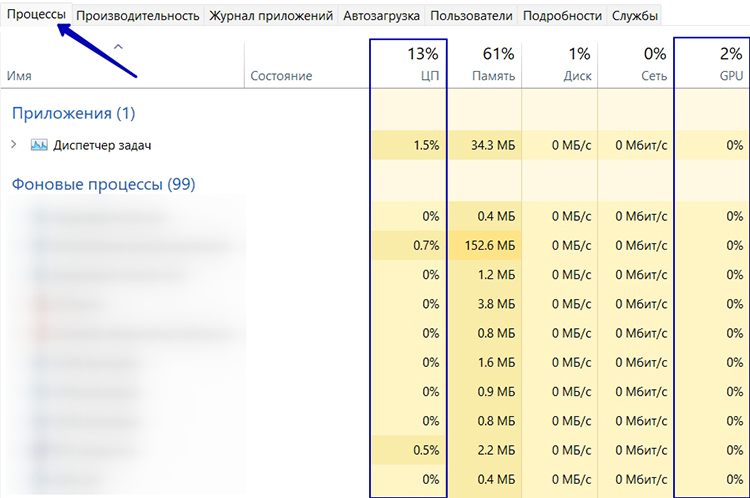Sort by the Диск column header
The height and width of the screenshot is (498, 750).
click(x=560, y=64)
